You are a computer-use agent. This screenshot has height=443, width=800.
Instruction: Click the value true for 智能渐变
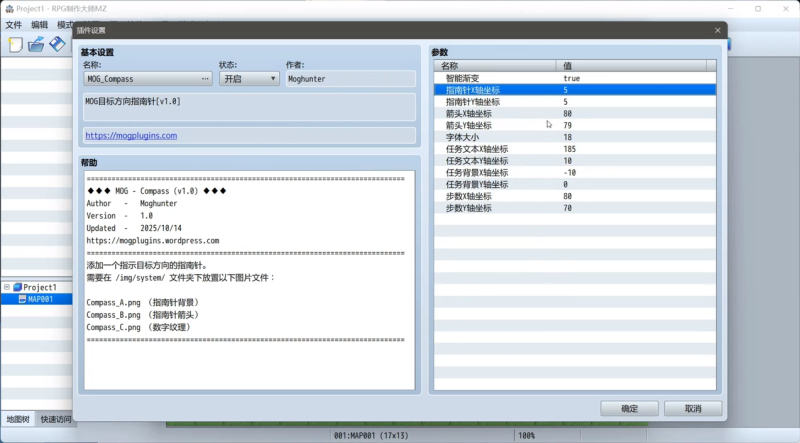(x=571, y=79)
